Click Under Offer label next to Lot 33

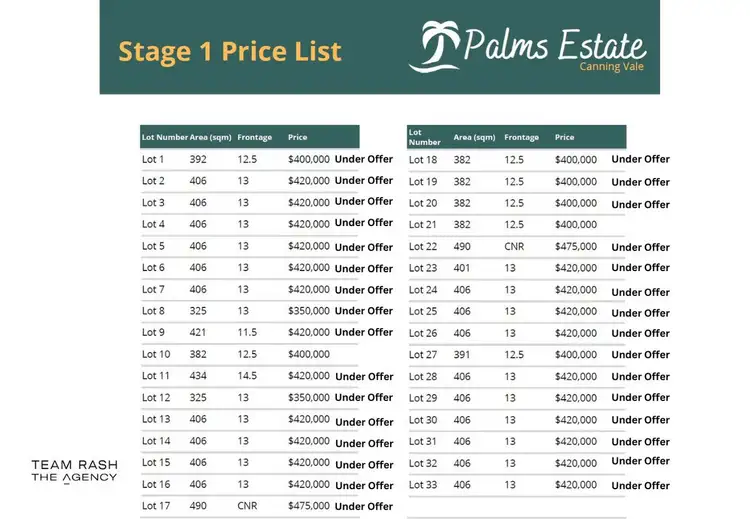641,485
